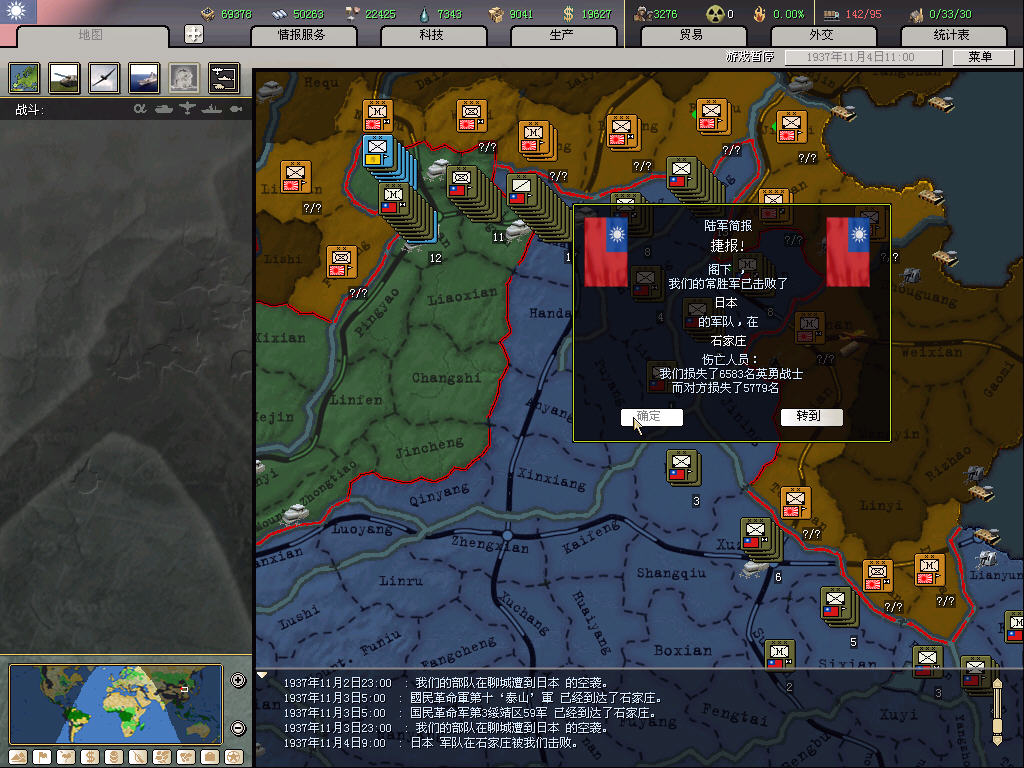Enable the flag political map mode

(42, 756)
